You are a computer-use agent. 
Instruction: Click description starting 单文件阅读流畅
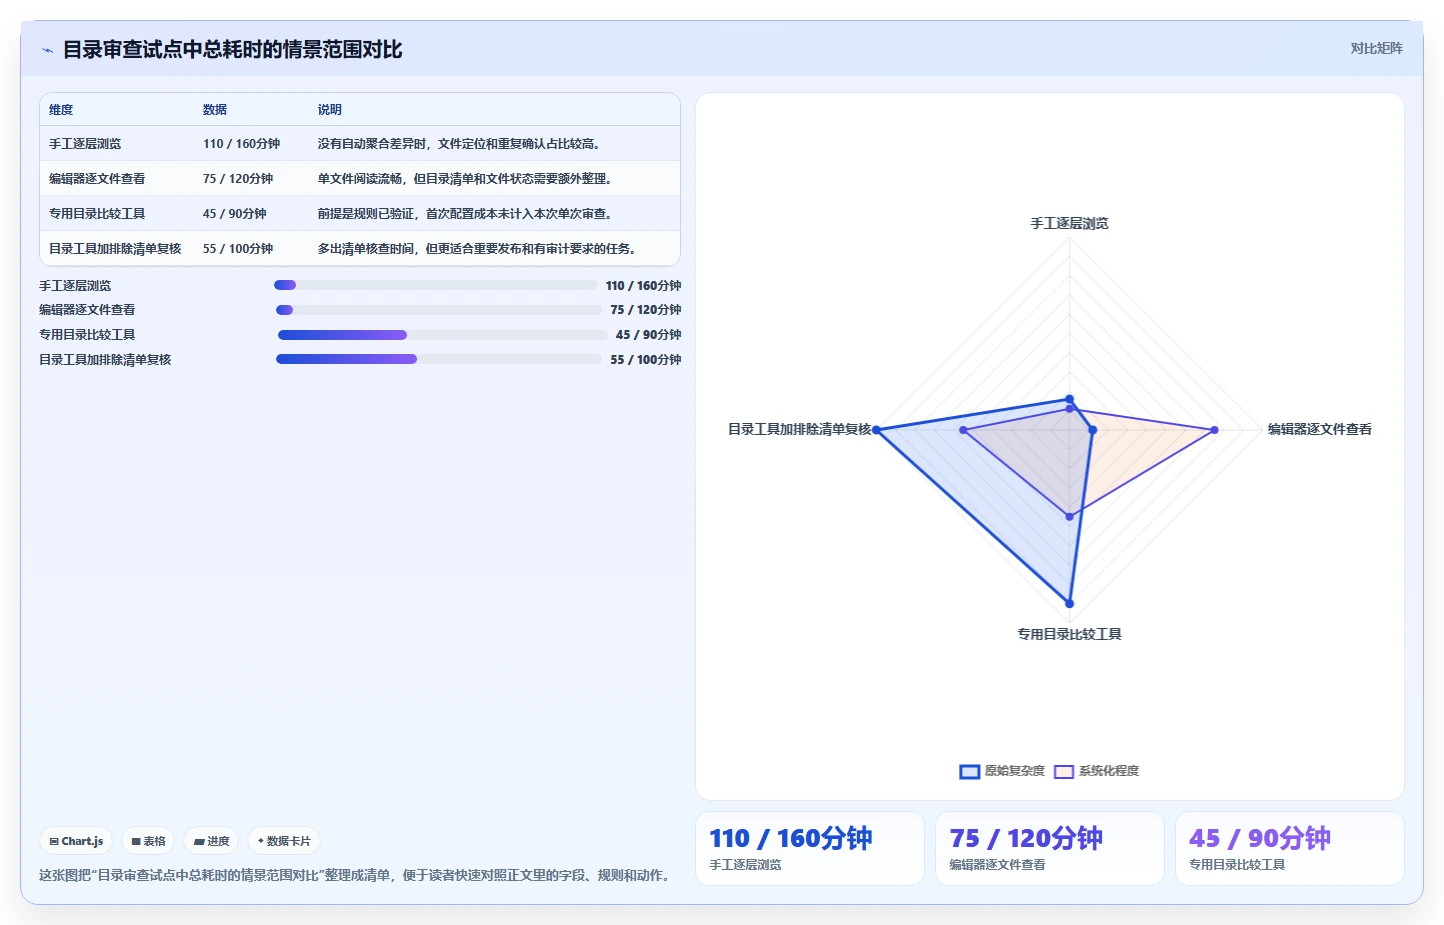(465, 179)
